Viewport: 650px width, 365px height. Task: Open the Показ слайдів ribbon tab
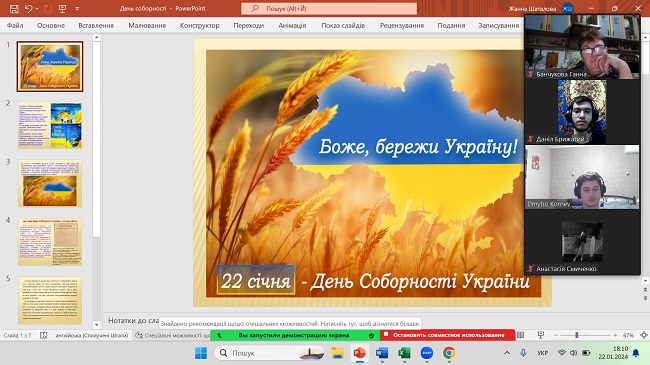tap(343, 25)
